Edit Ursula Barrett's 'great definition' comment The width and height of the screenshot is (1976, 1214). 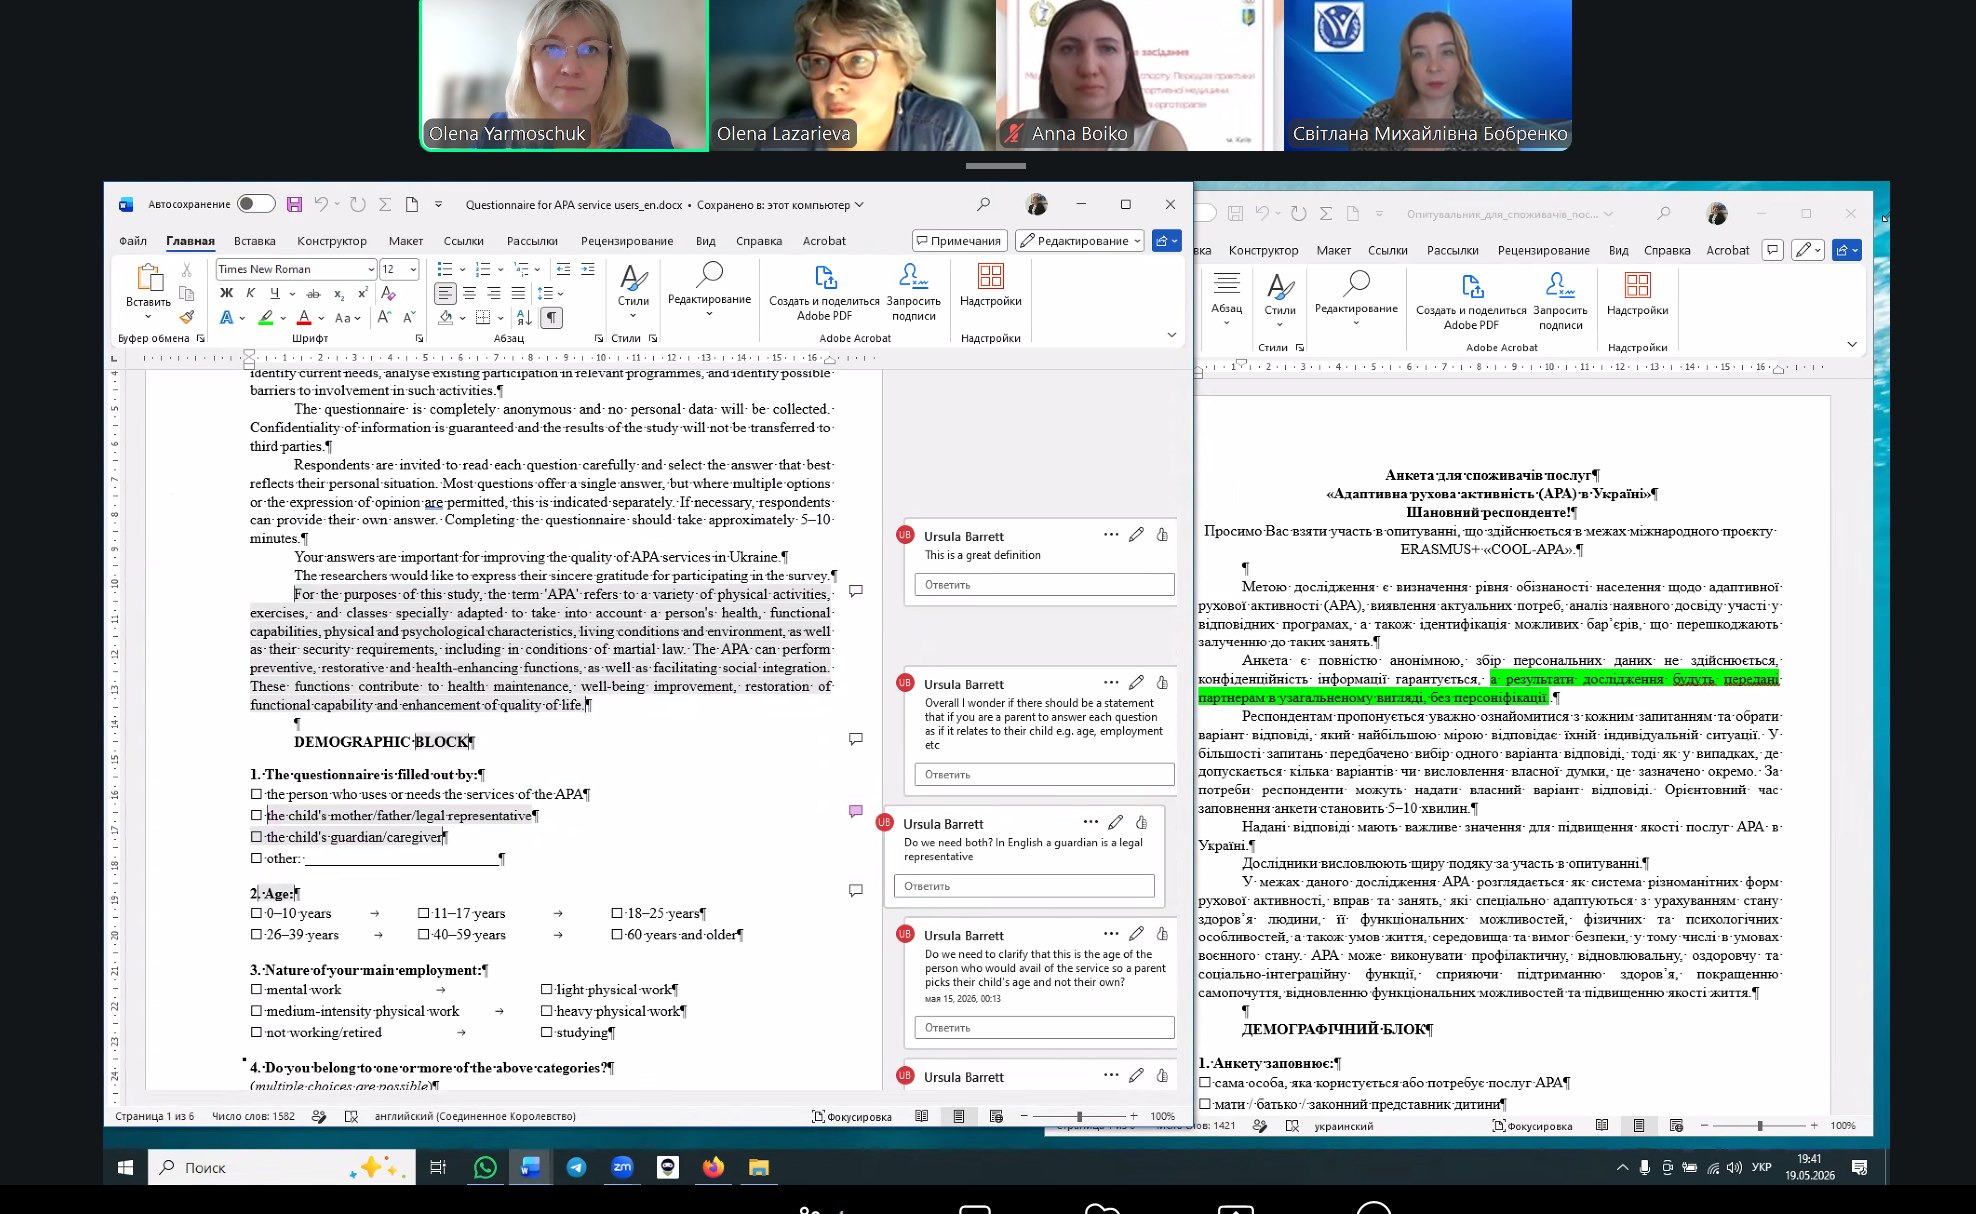click(1137, 535)
